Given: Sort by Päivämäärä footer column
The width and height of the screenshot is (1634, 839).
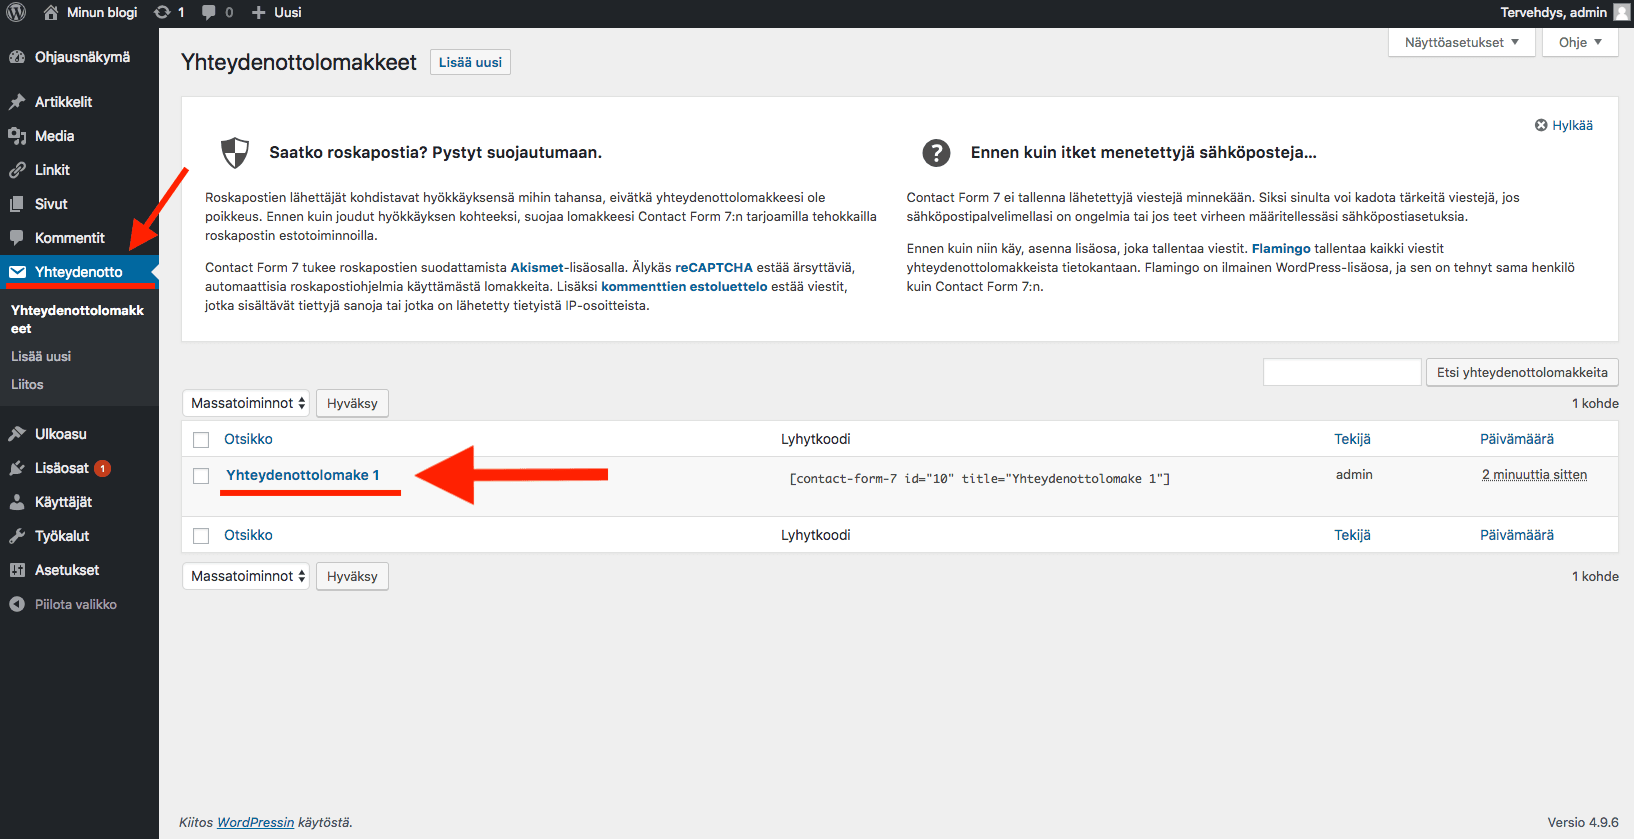Looking at the screenshot, I should pos(1517,535).
